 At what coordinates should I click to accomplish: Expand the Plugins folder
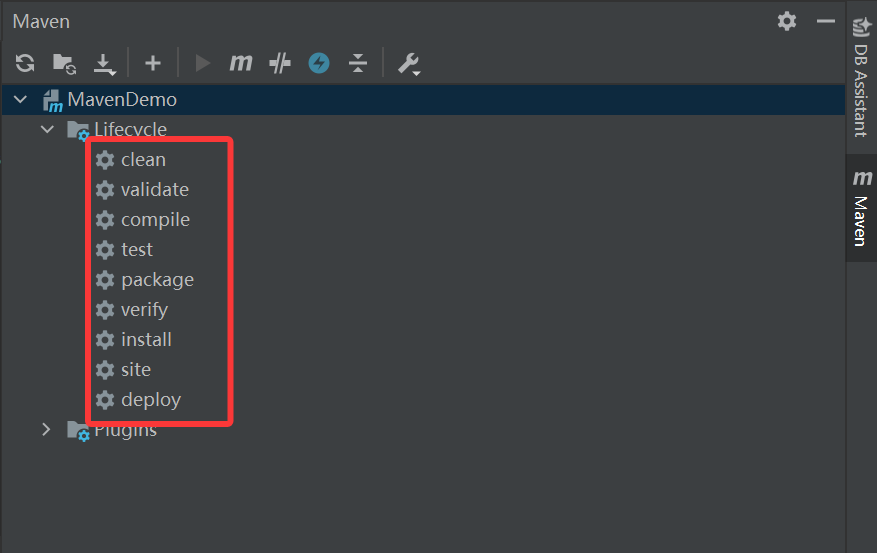(46, 429)
